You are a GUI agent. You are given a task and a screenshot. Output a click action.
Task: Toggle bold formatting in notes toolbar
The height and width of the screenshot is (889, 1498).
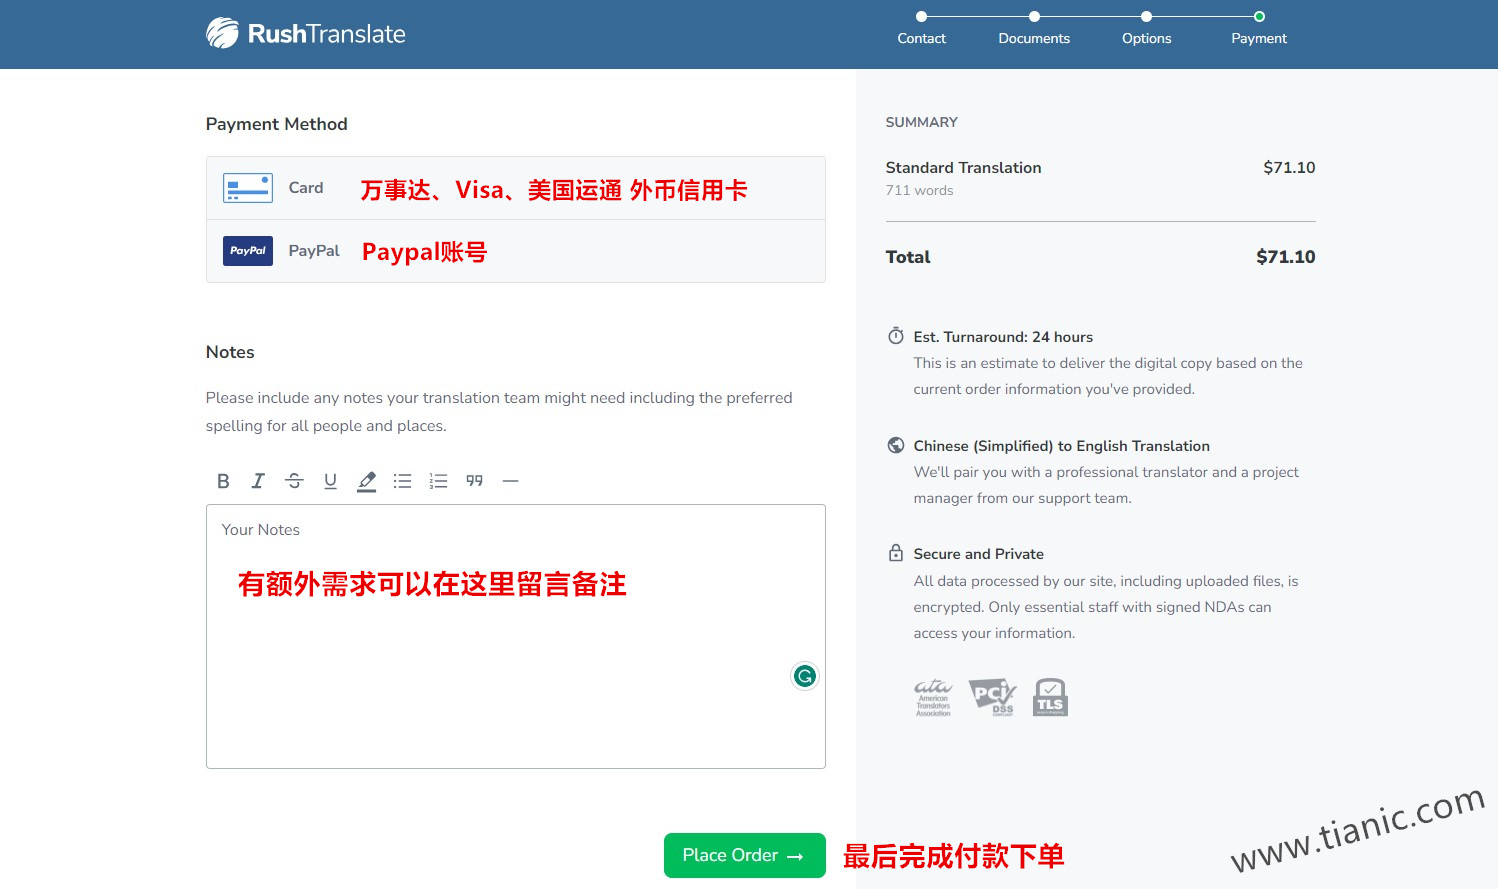223,481
